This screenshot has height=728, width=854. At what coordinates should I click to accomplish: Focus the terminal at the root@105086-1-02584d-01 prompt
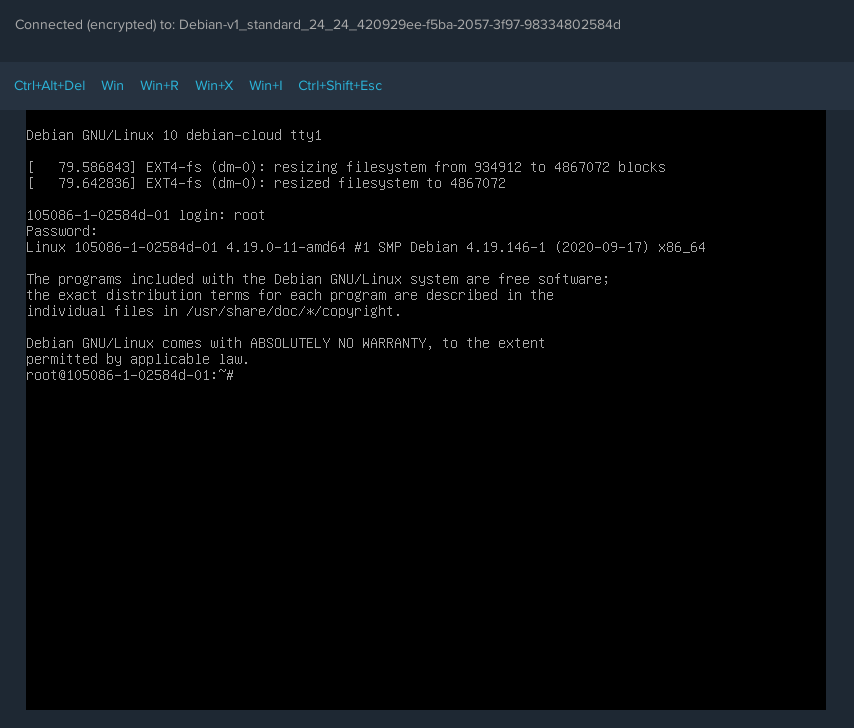130,375
